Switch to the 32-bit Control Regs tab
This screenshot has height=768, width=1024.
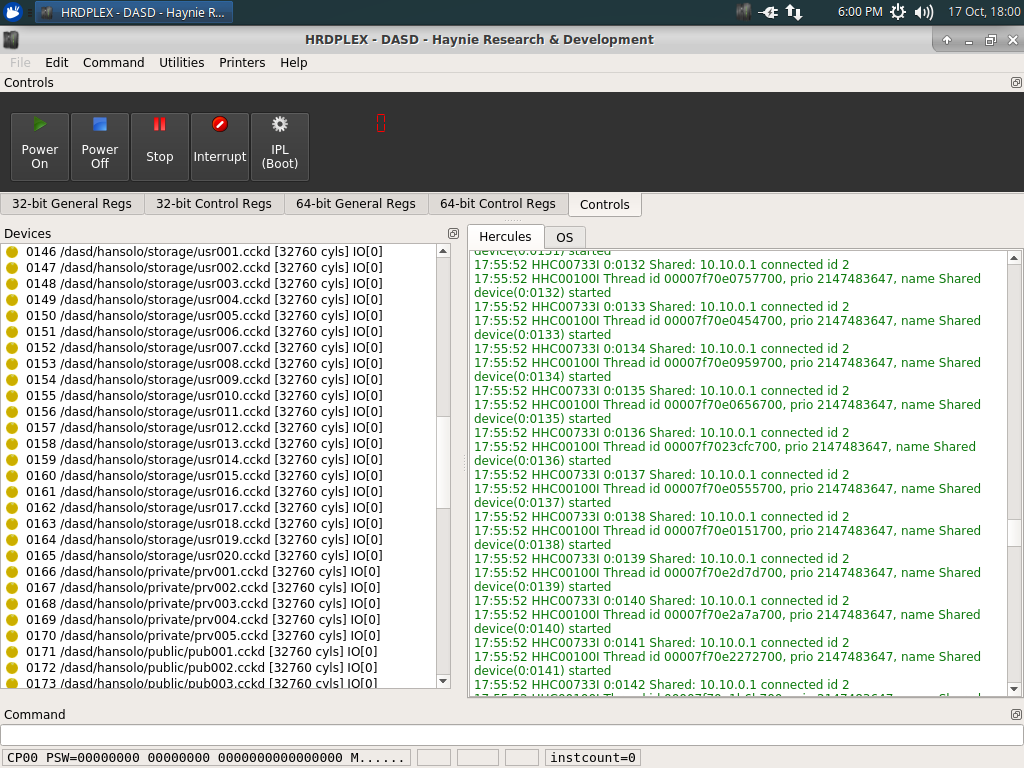click(x=214, y=204)
